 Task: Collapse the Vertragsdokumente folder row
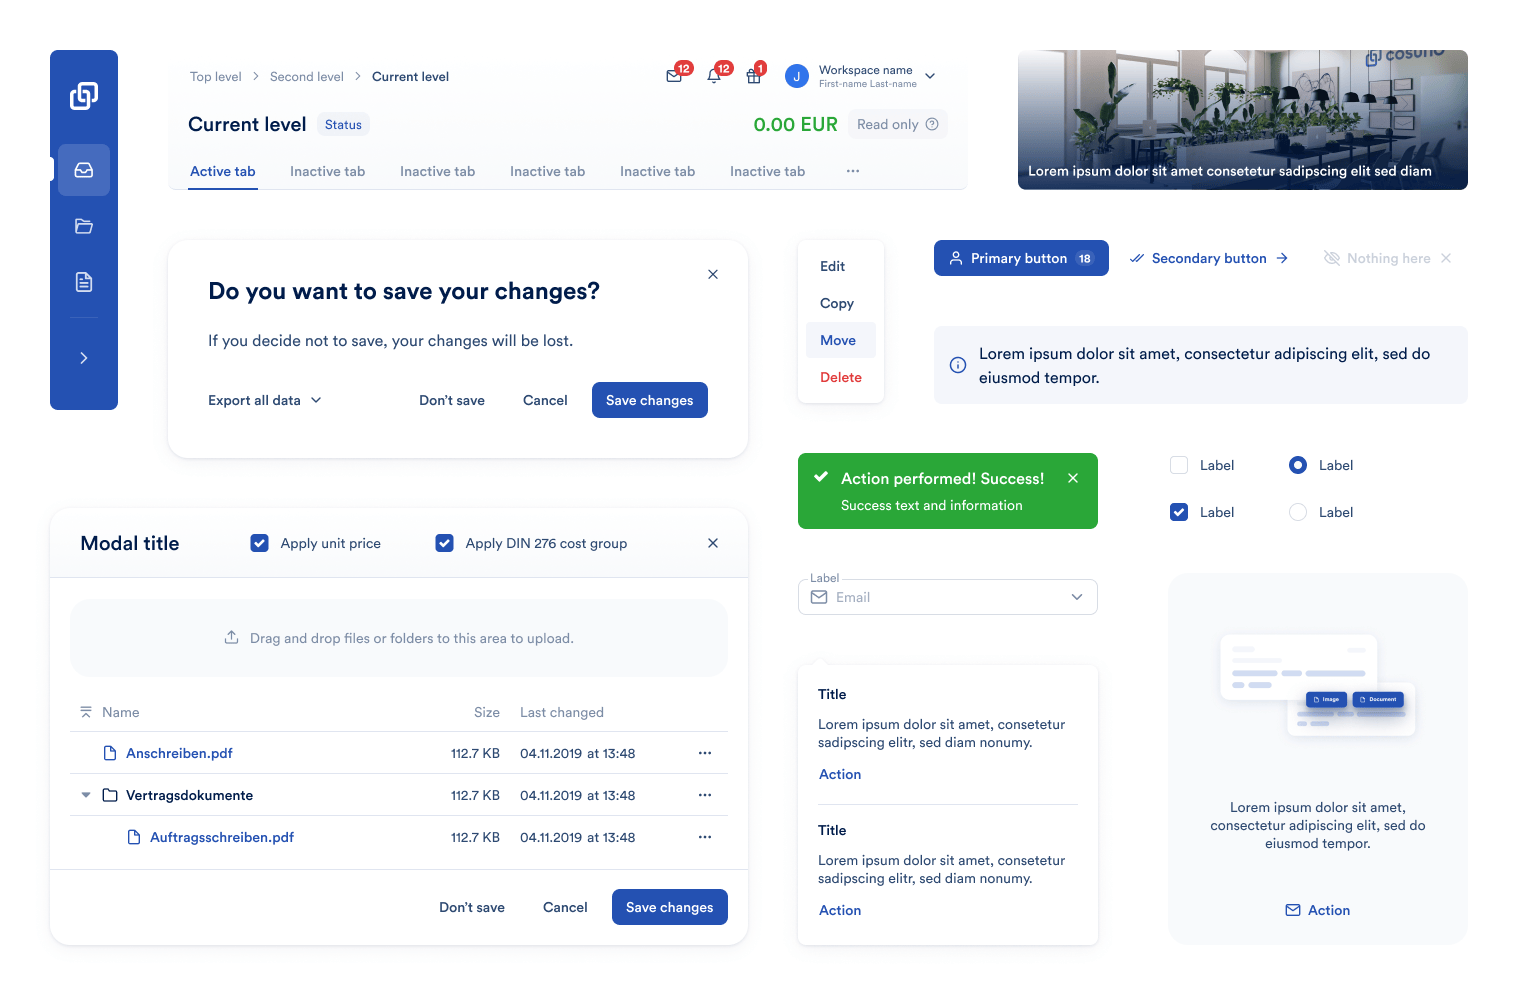pyautogui.click(x=86, y=794)
